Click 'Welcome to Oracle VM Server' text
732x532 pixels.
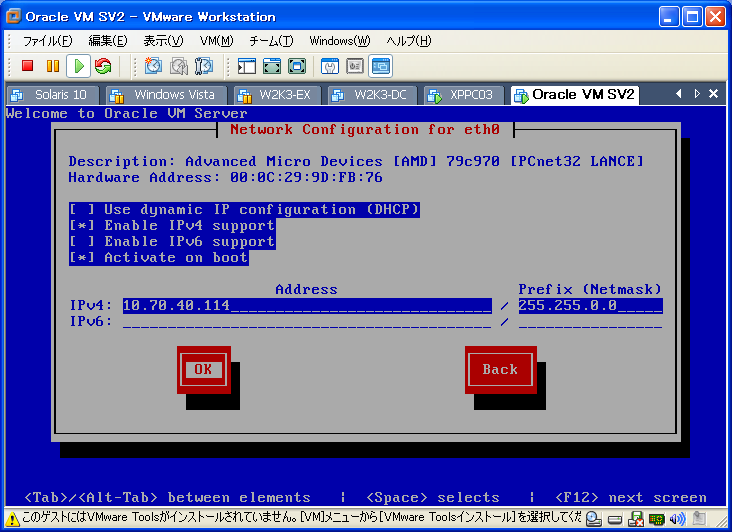point(127,113)
